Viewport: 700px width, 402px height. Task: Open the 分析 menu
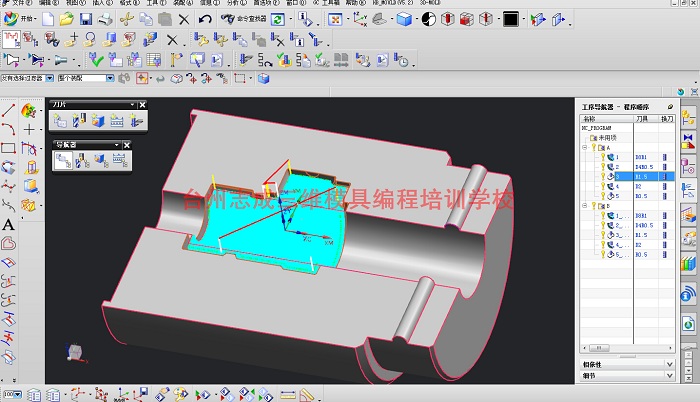pos(237,3)
